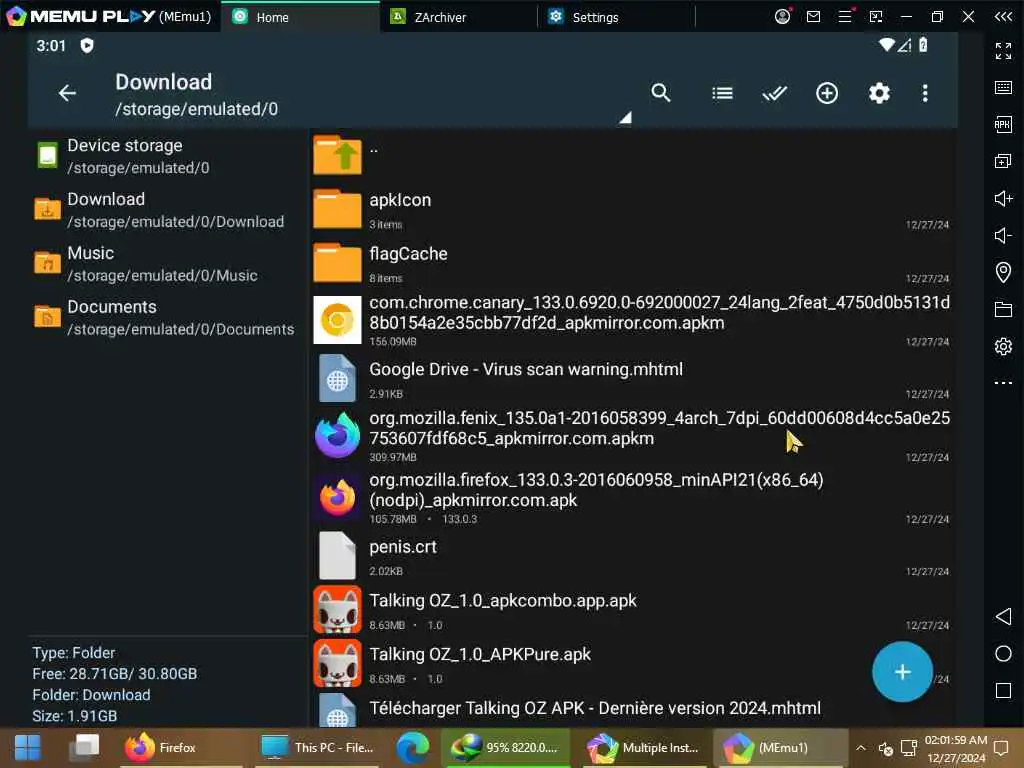This screenshot has width=1024, height=768.
Task: Open Talking OZ_1.0_apkcombo.app.apk
Action: [632, 610]
